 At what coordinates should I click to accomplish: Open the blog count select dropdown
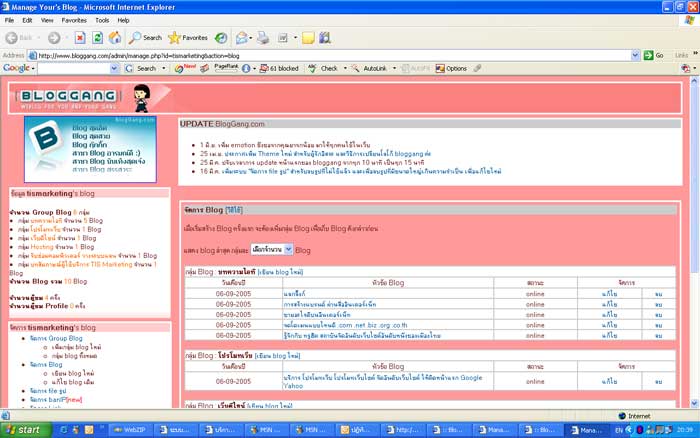click(271, 250)
